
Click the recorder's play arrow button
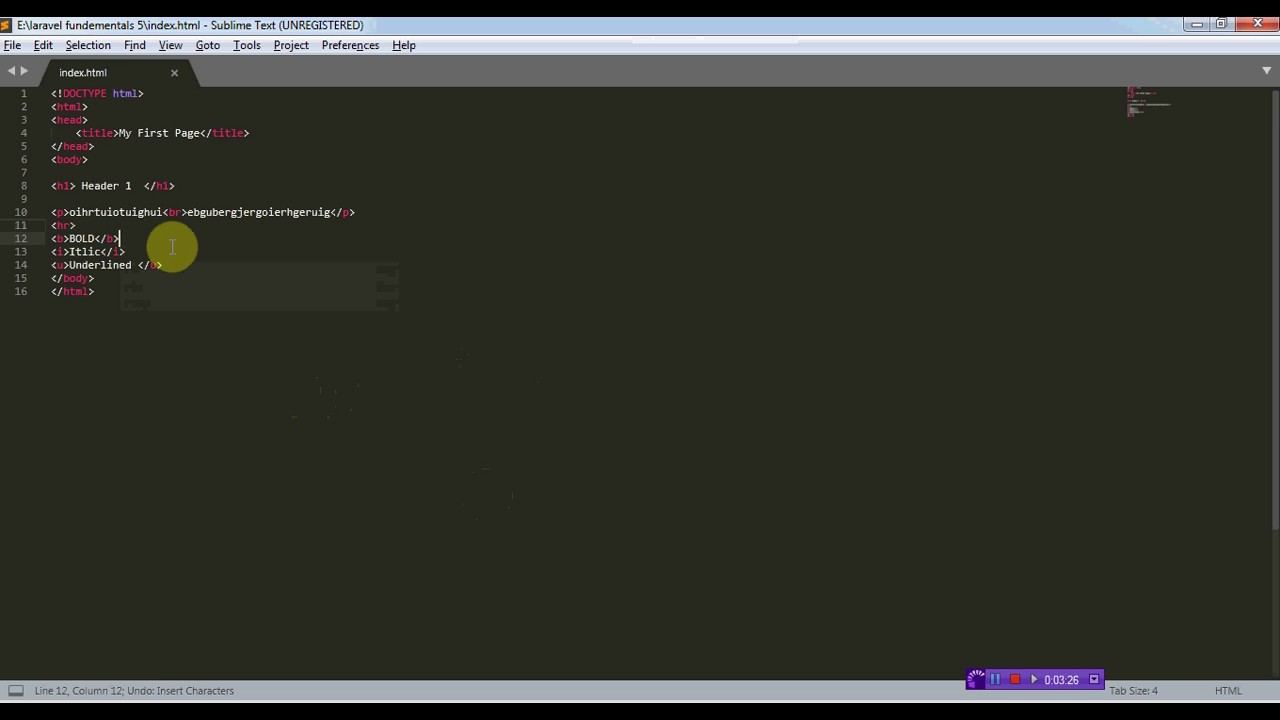click(1034, 680)
